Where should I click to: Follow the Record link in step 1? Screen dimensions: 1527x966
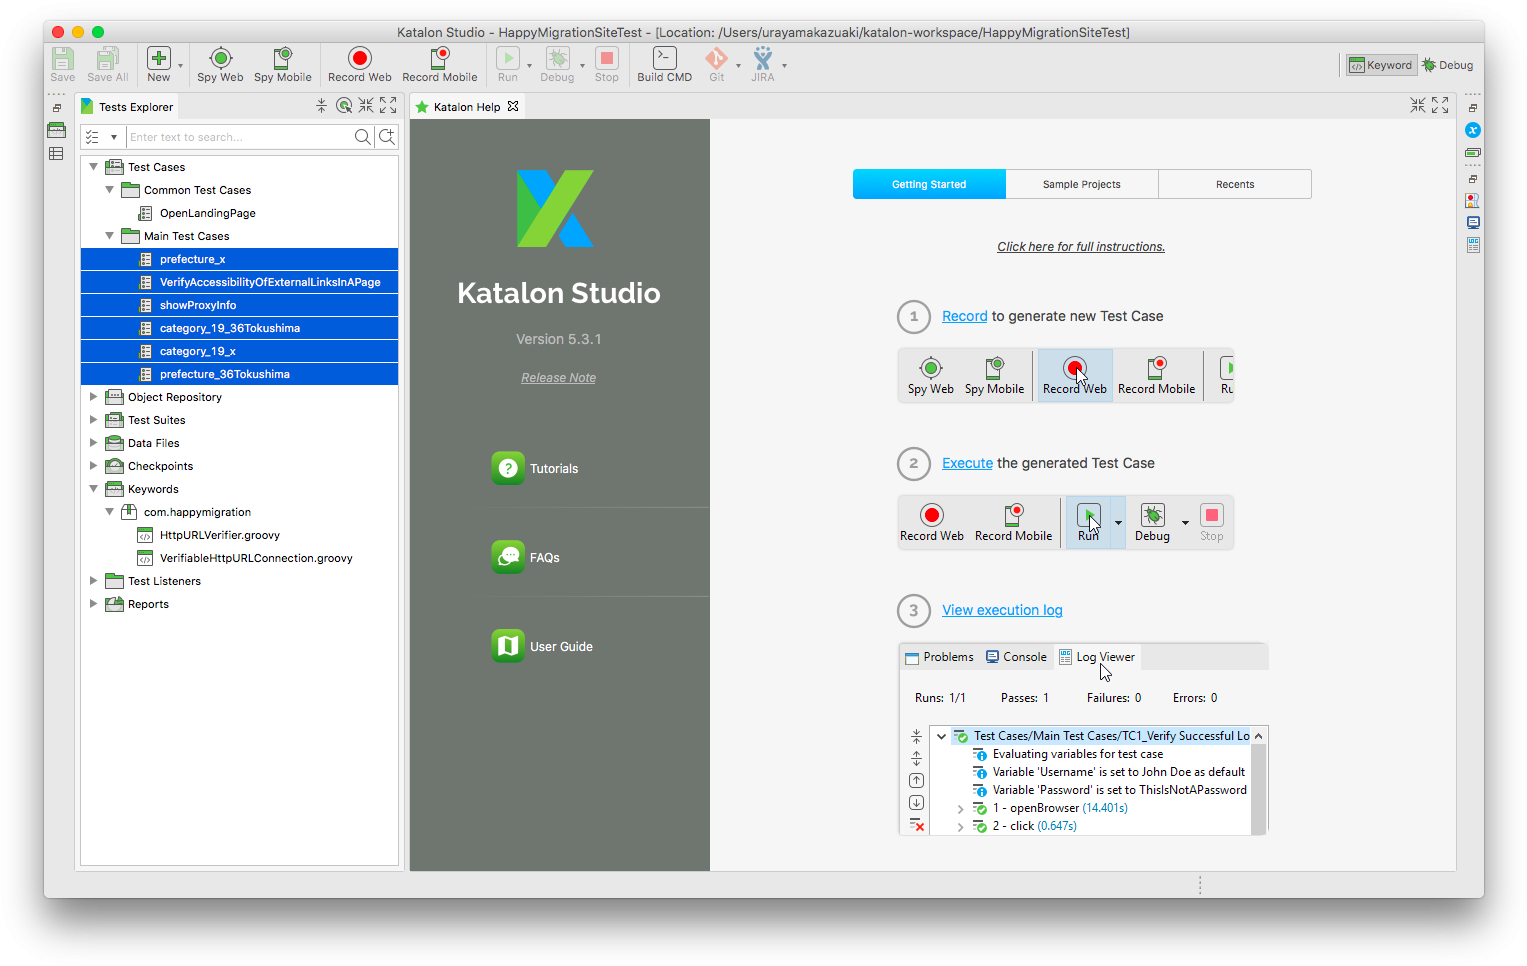pyautogui.click(x=964, y=316)
